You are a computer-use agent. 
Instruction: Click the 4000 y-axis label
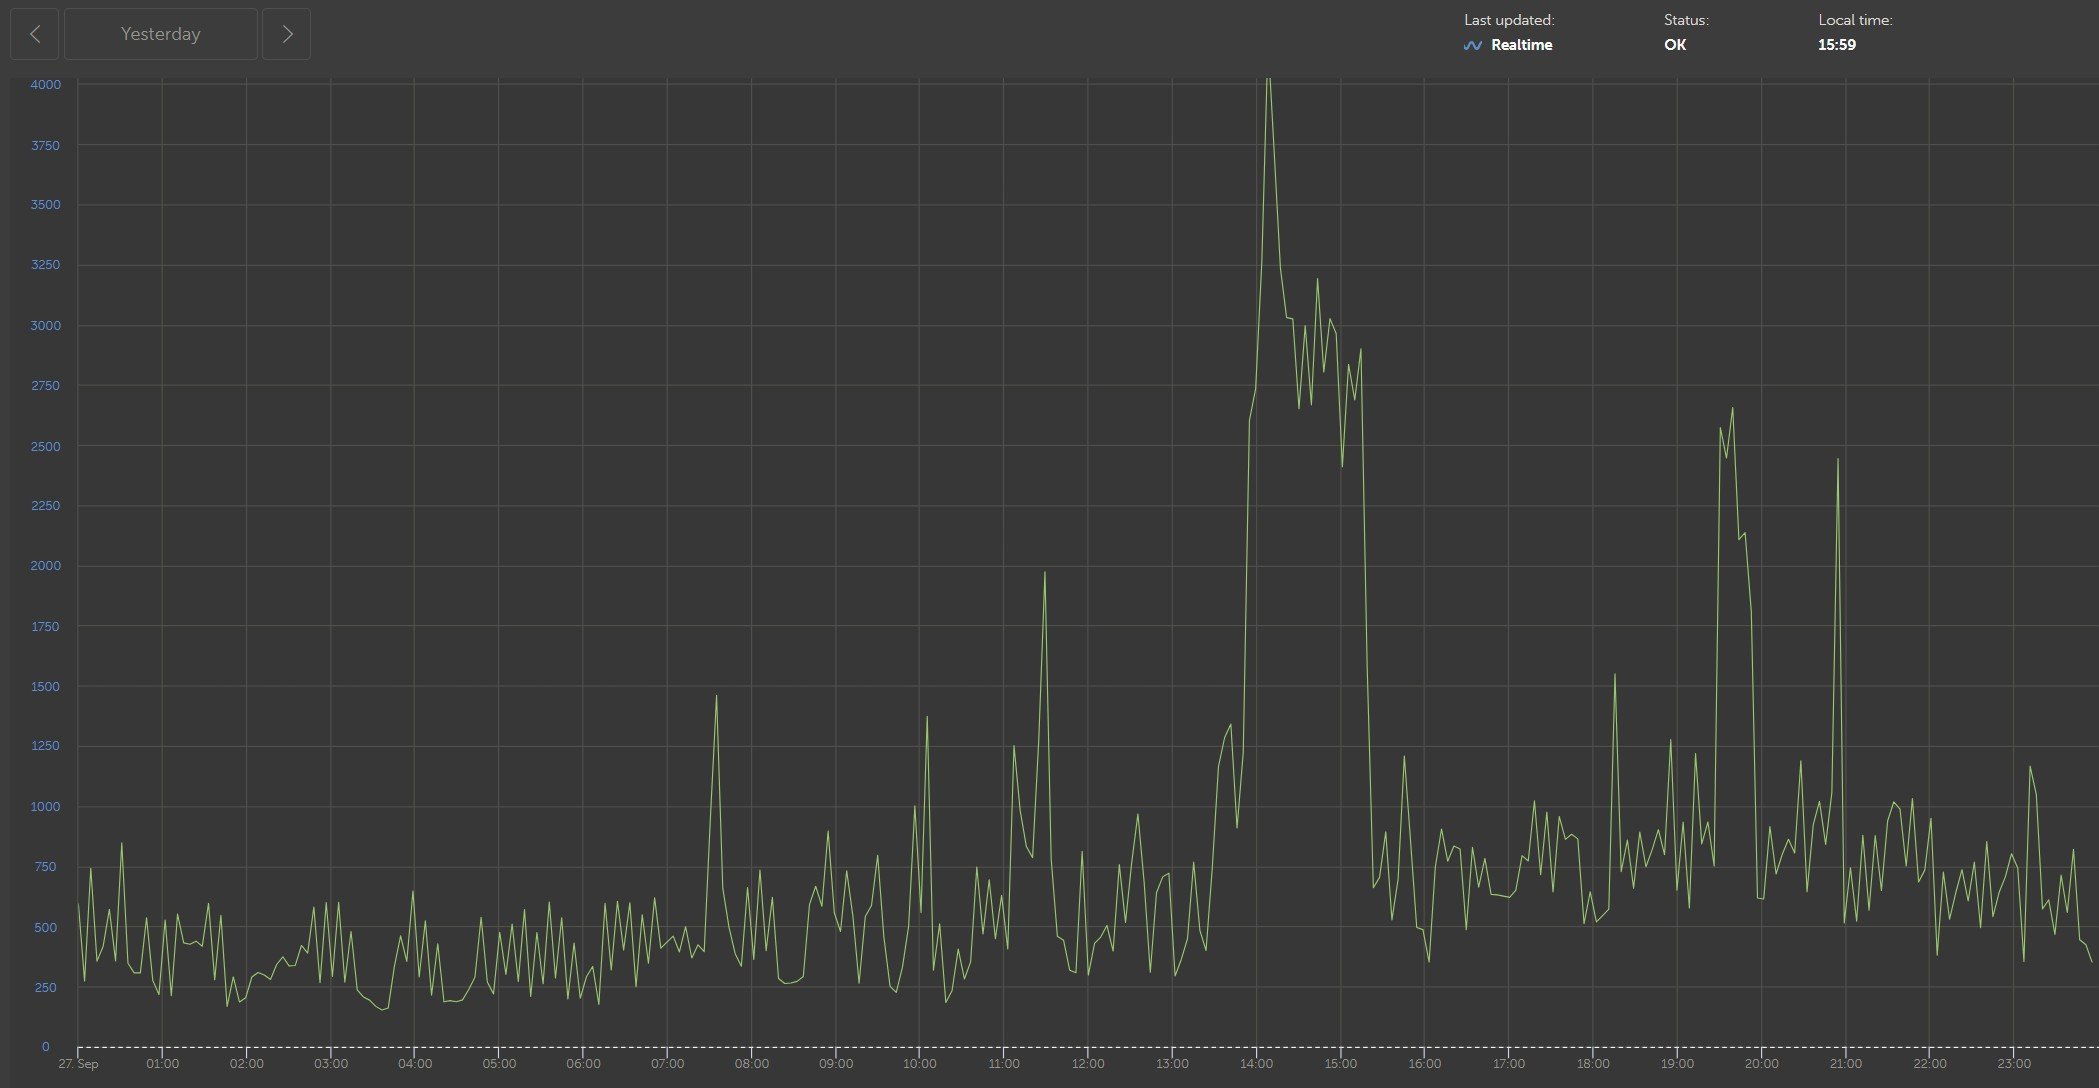coord(45,85)
